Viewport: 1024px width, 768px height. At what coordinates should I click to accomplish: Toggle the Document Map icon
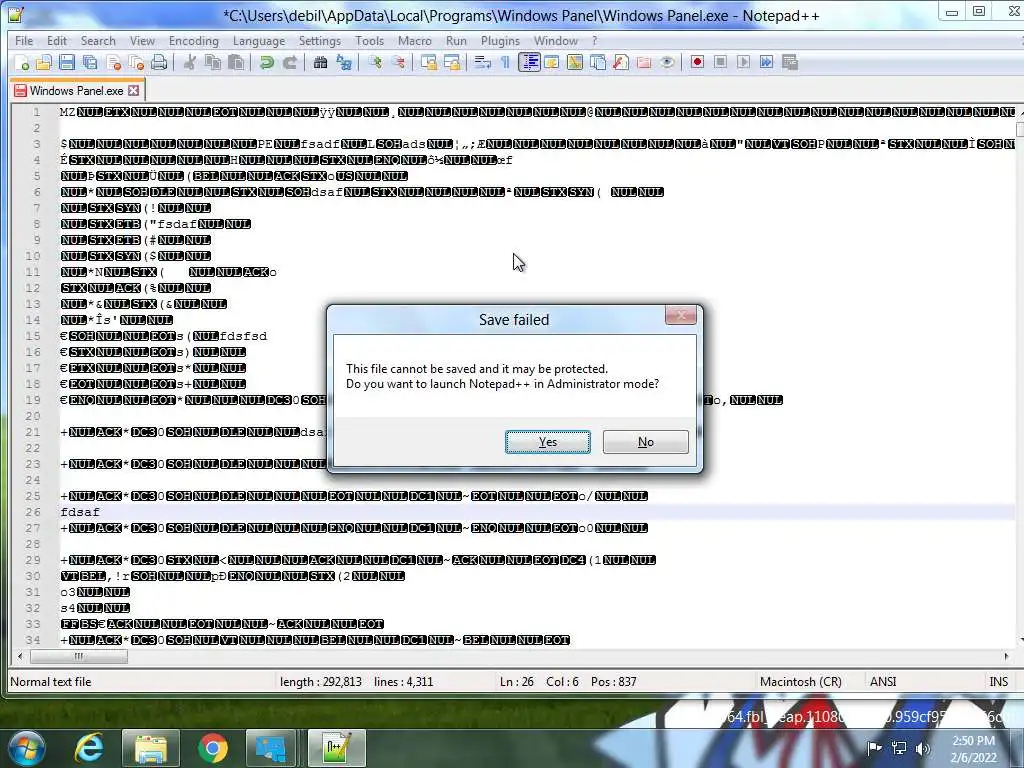point(575,63)
